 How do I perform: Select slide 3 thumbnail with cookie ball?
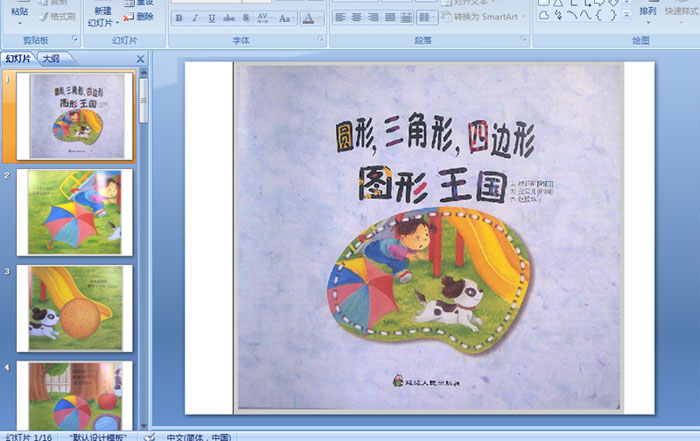(x=75, y=308)
